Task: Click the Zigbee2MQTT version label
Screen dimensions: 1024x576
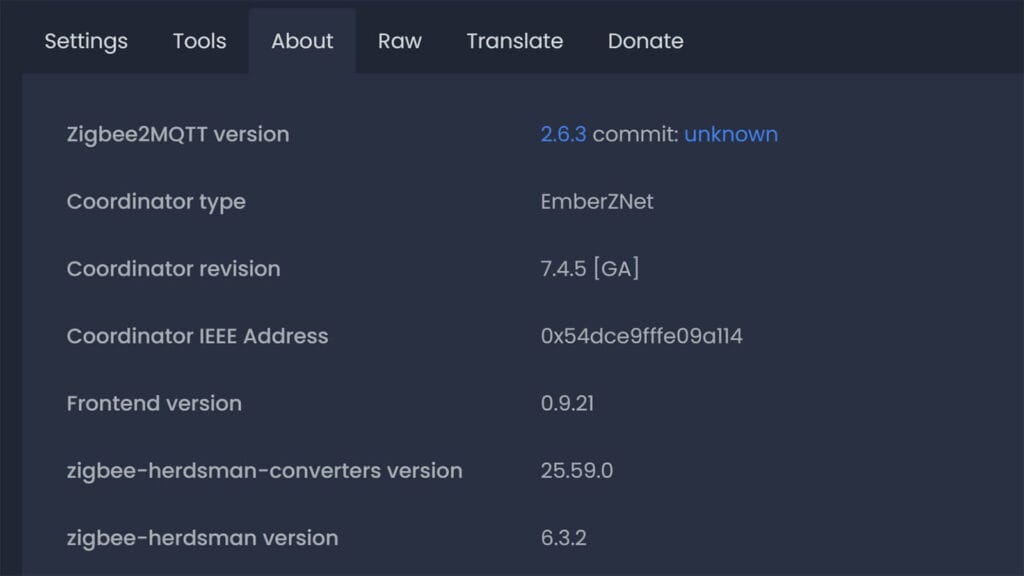Action: click(x=177, y=134)
